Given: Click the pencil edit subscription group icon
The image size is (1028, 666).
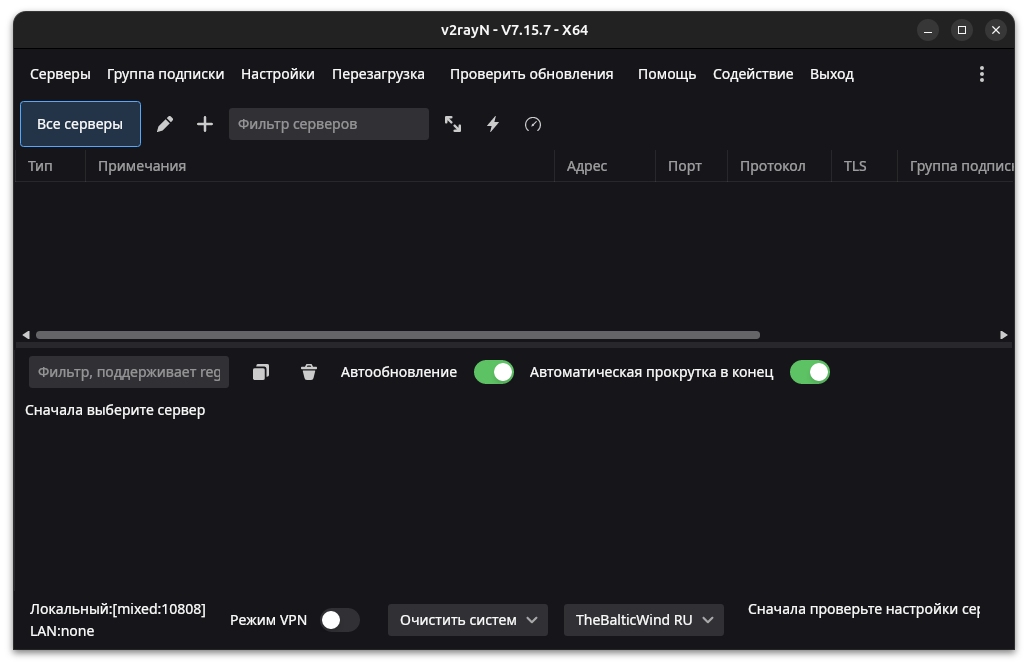Looking at the screenshot, I should tap(165, 124).
